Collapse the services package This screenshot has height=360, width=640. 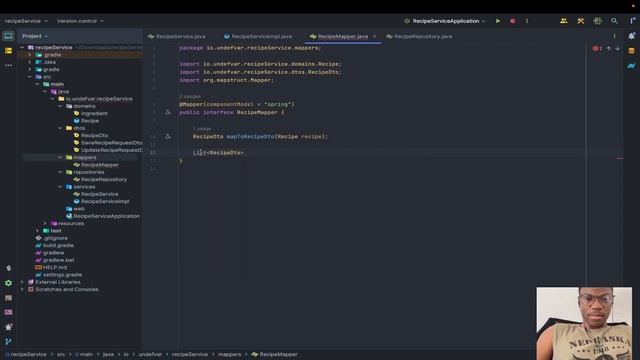60,187
